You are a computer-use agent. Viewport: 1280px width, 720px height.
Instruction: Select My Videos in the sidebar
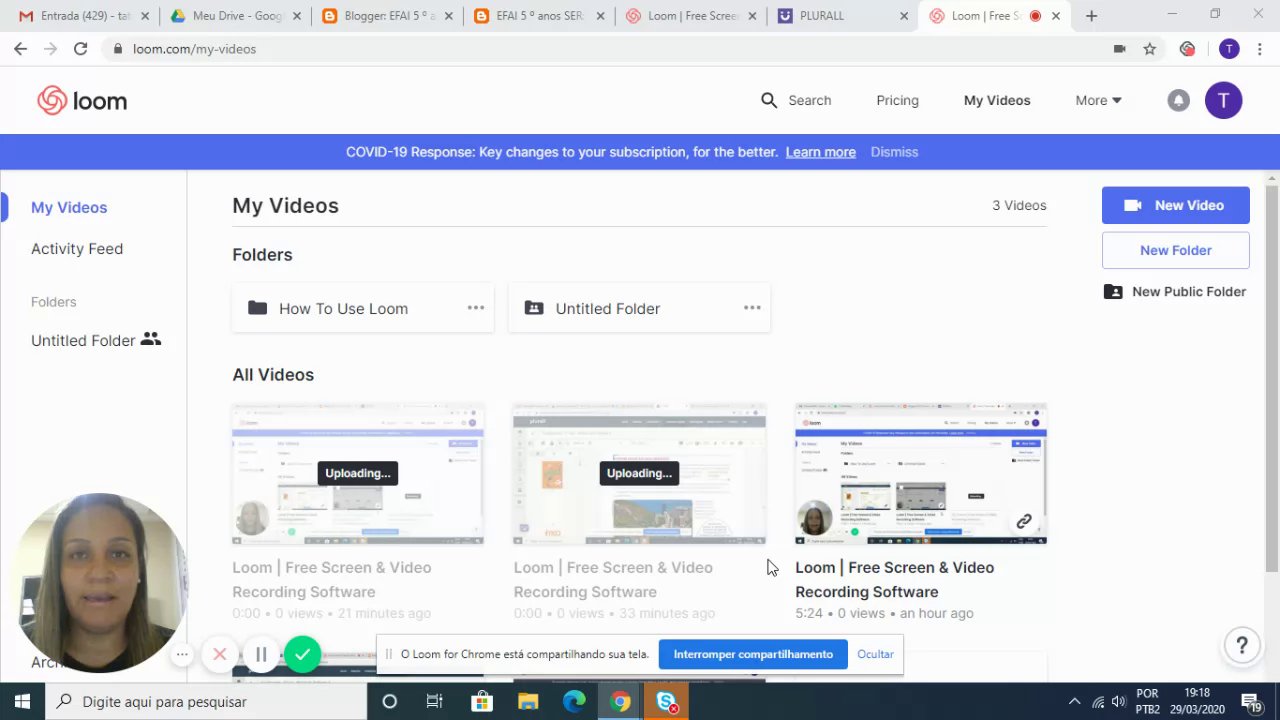point(69,207)
